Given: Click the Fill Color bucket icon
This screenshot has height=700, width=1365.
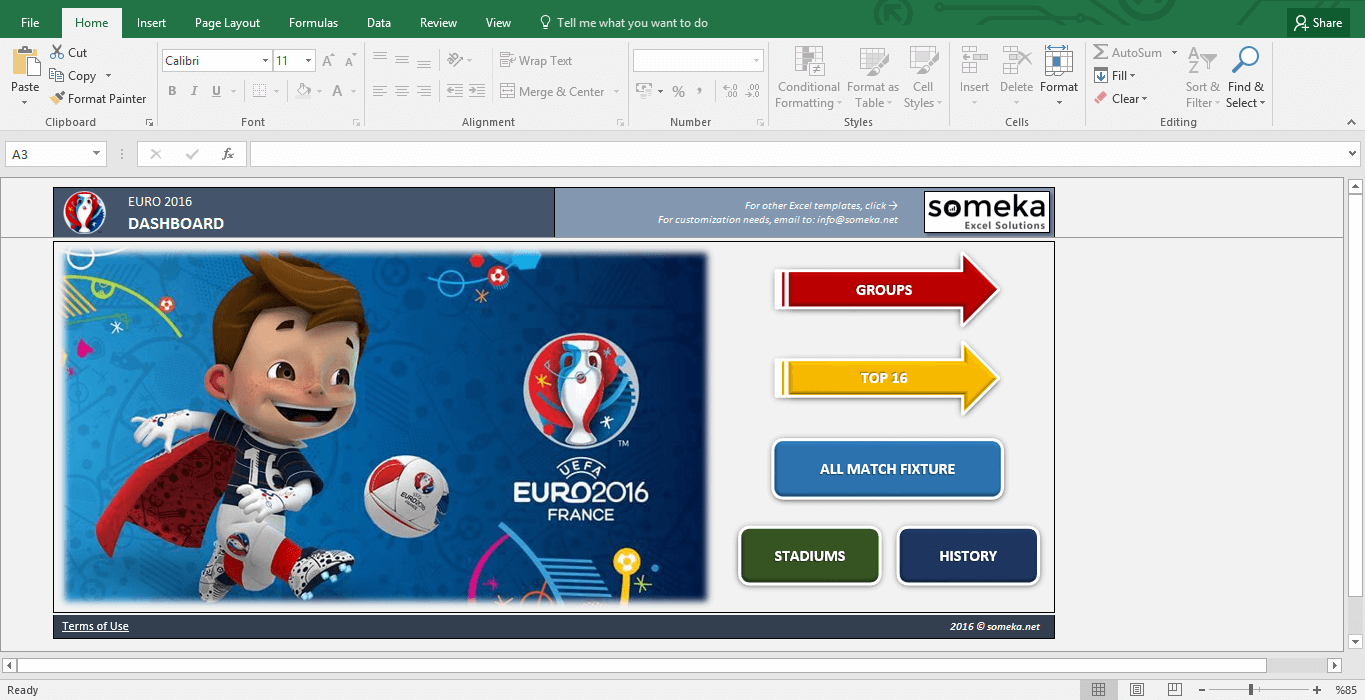Looking at the screenshot, I should coord(304,91).
